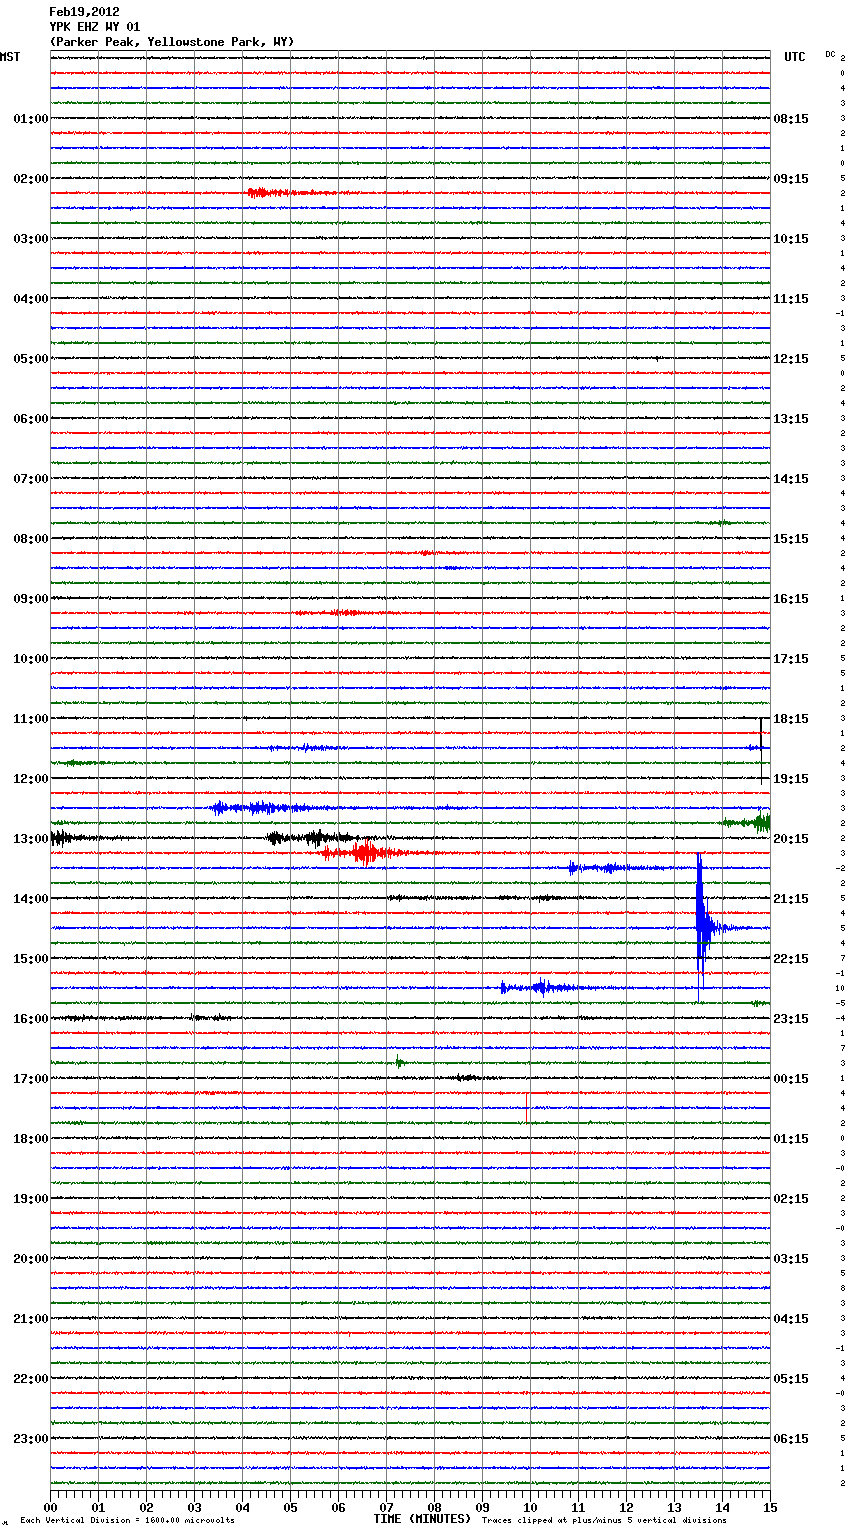Click the red vertical spike near minute 10 after 17:00
The width and height of the screenshot is (850, 1534).
[527, 1108]
